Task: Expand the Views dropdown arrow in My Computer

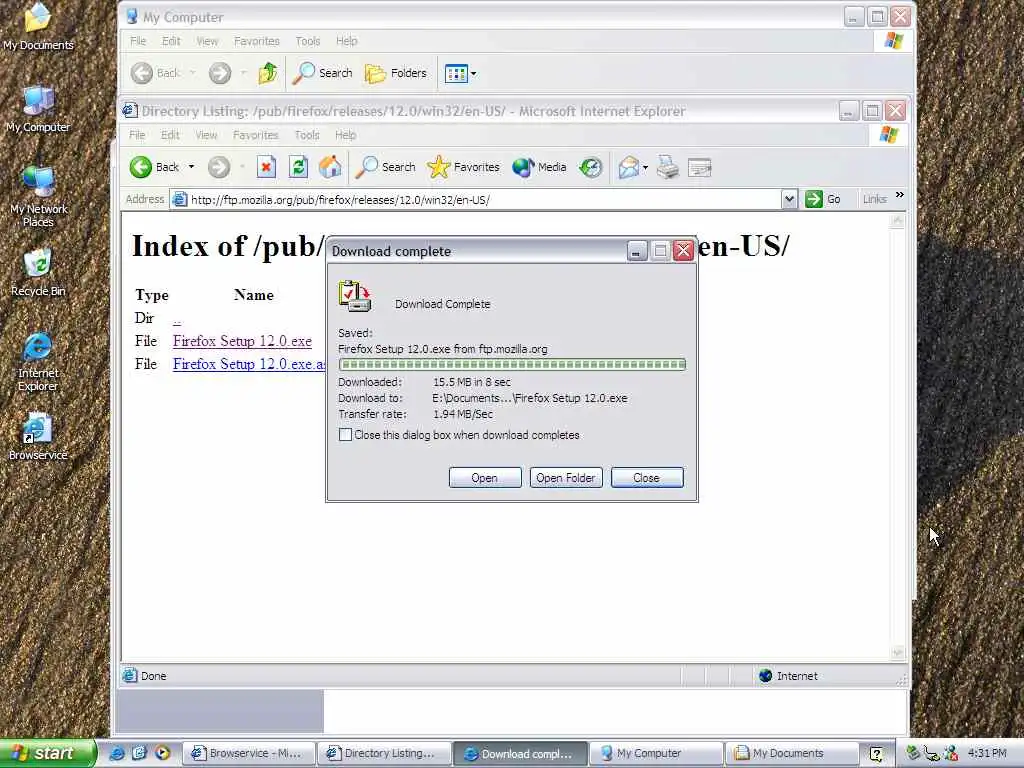Action: tap(473, 74)
